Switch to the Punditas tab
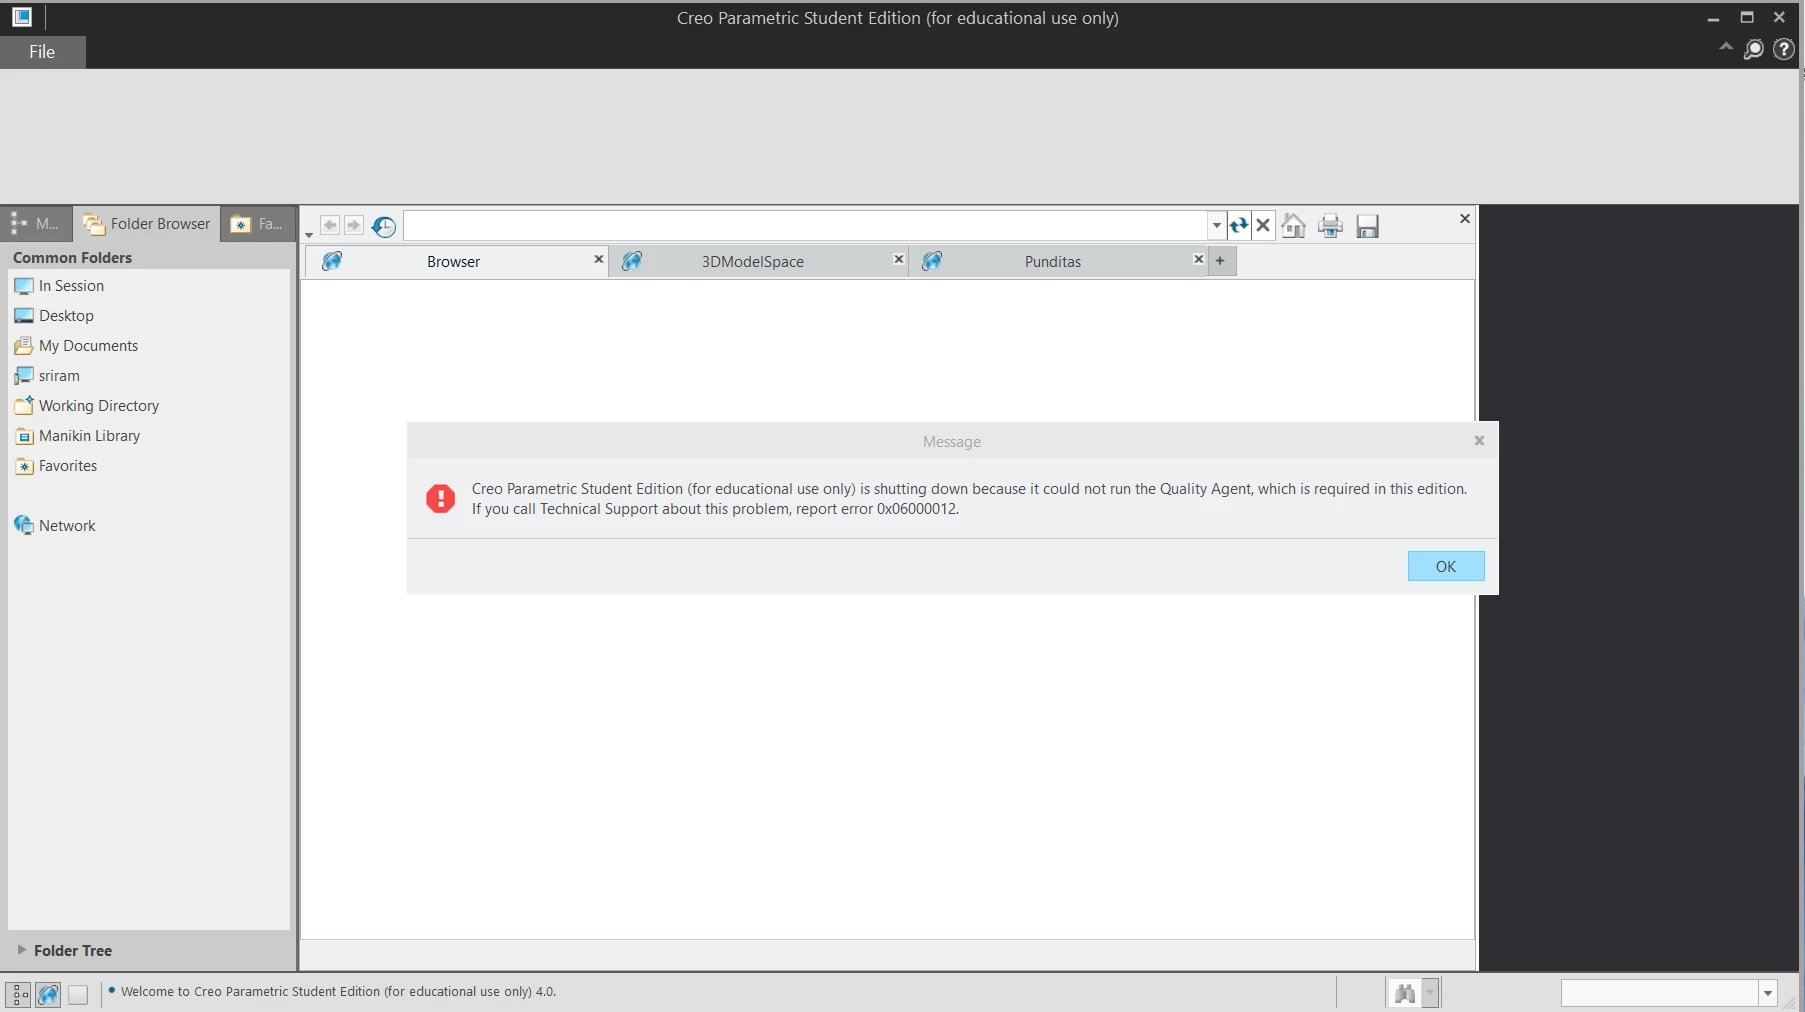 click(x=1052, y=261)
